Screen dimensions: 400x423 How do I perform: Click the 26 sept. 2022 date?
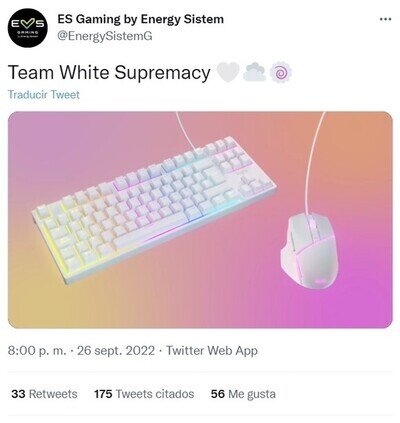tap(116, 351)
